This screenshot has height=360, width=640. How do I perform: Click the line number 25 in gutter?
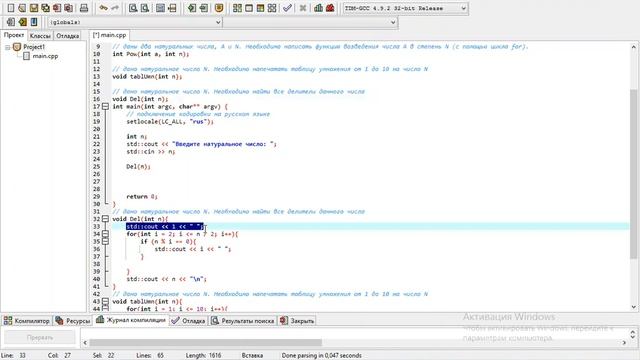[x=96, y=167]
